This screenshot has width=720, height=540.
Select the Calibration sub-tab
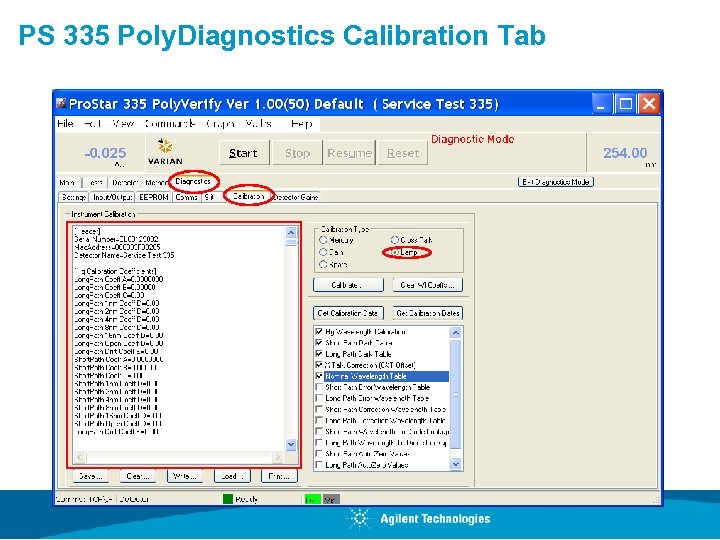tap(248, 196)
